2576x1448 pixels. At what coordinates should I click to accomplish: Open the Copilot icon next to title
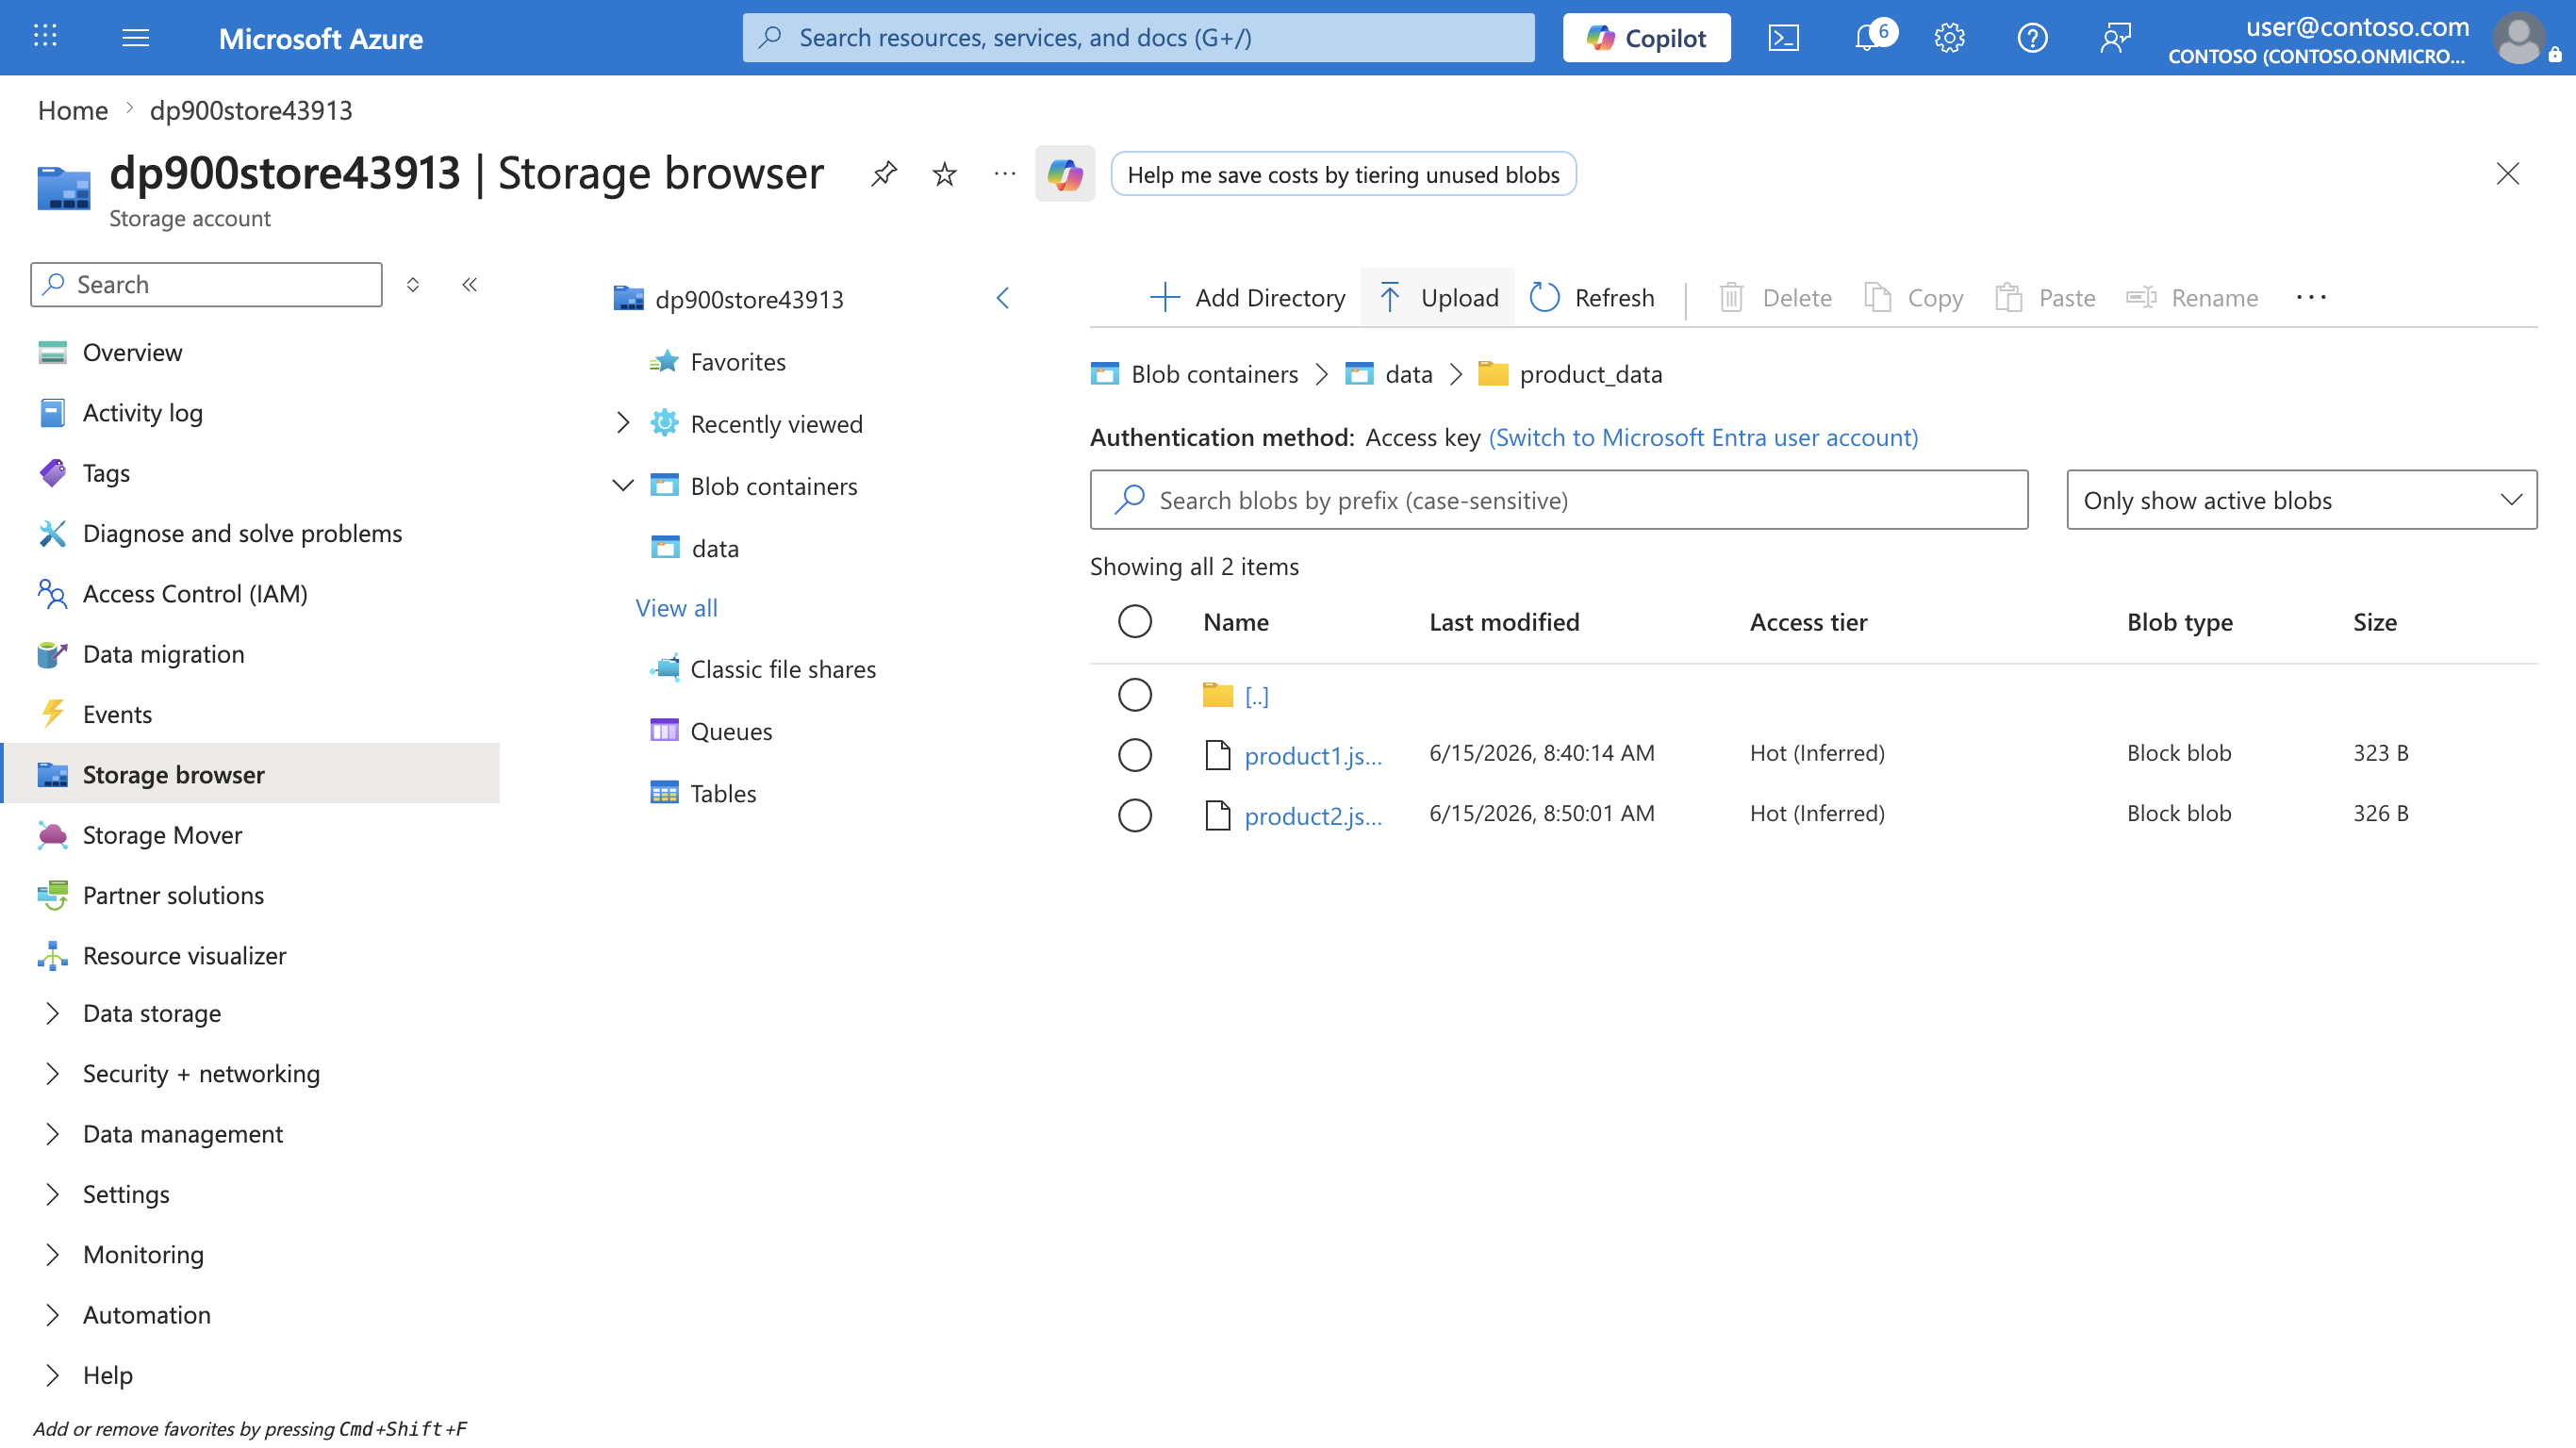click(x=1065, y=174)
